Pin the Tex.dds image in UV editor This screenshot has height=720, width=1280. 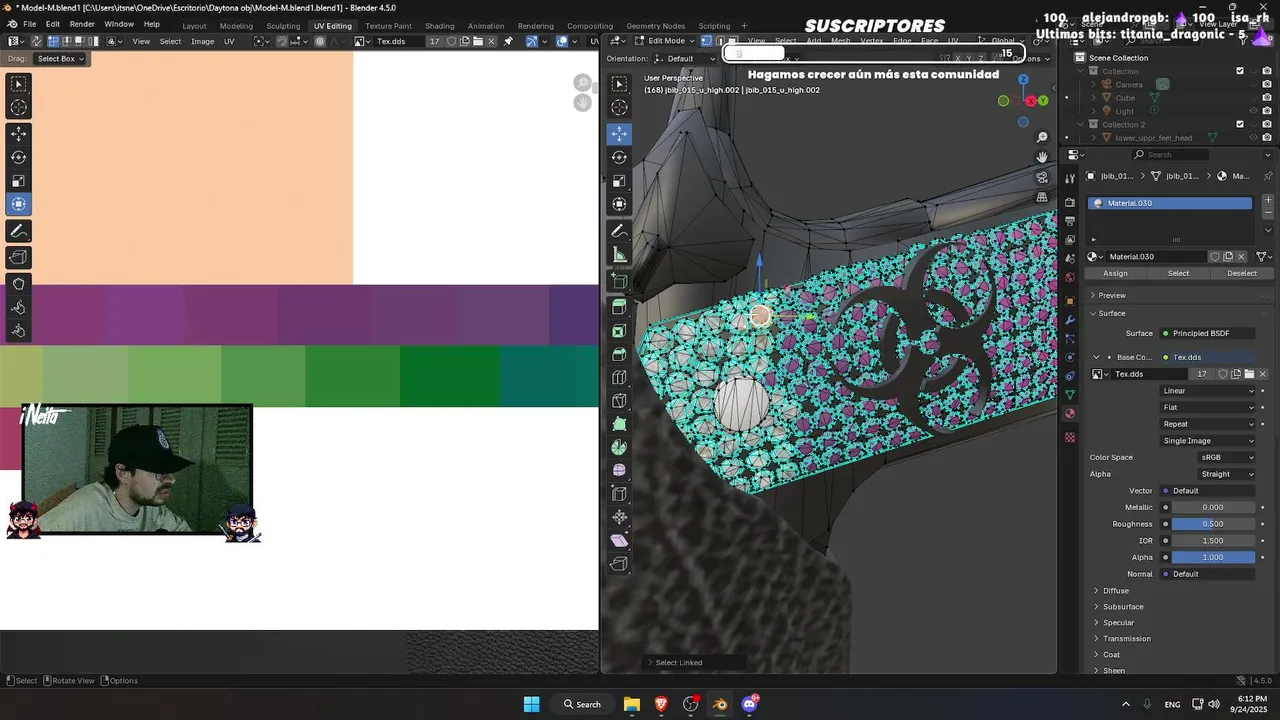click(x=508, y=41)
